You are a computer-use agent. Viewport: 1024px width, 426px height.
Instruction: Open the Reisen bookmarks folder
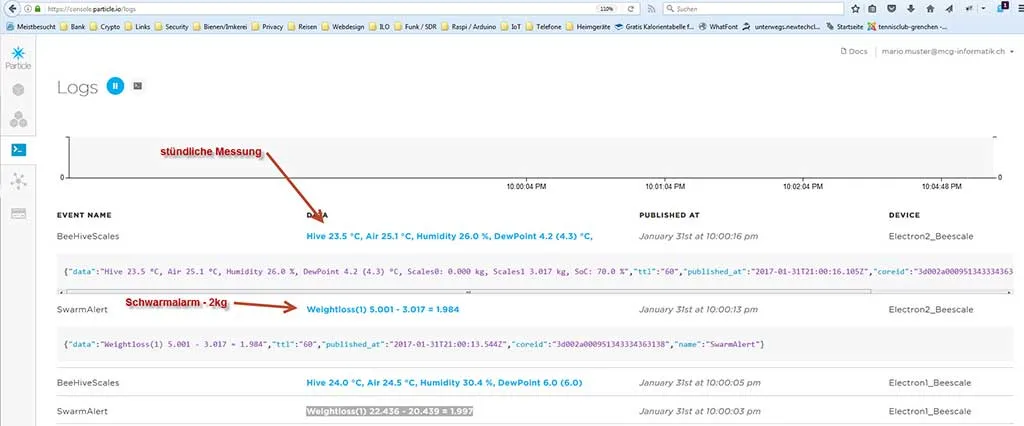pos(302,27)
